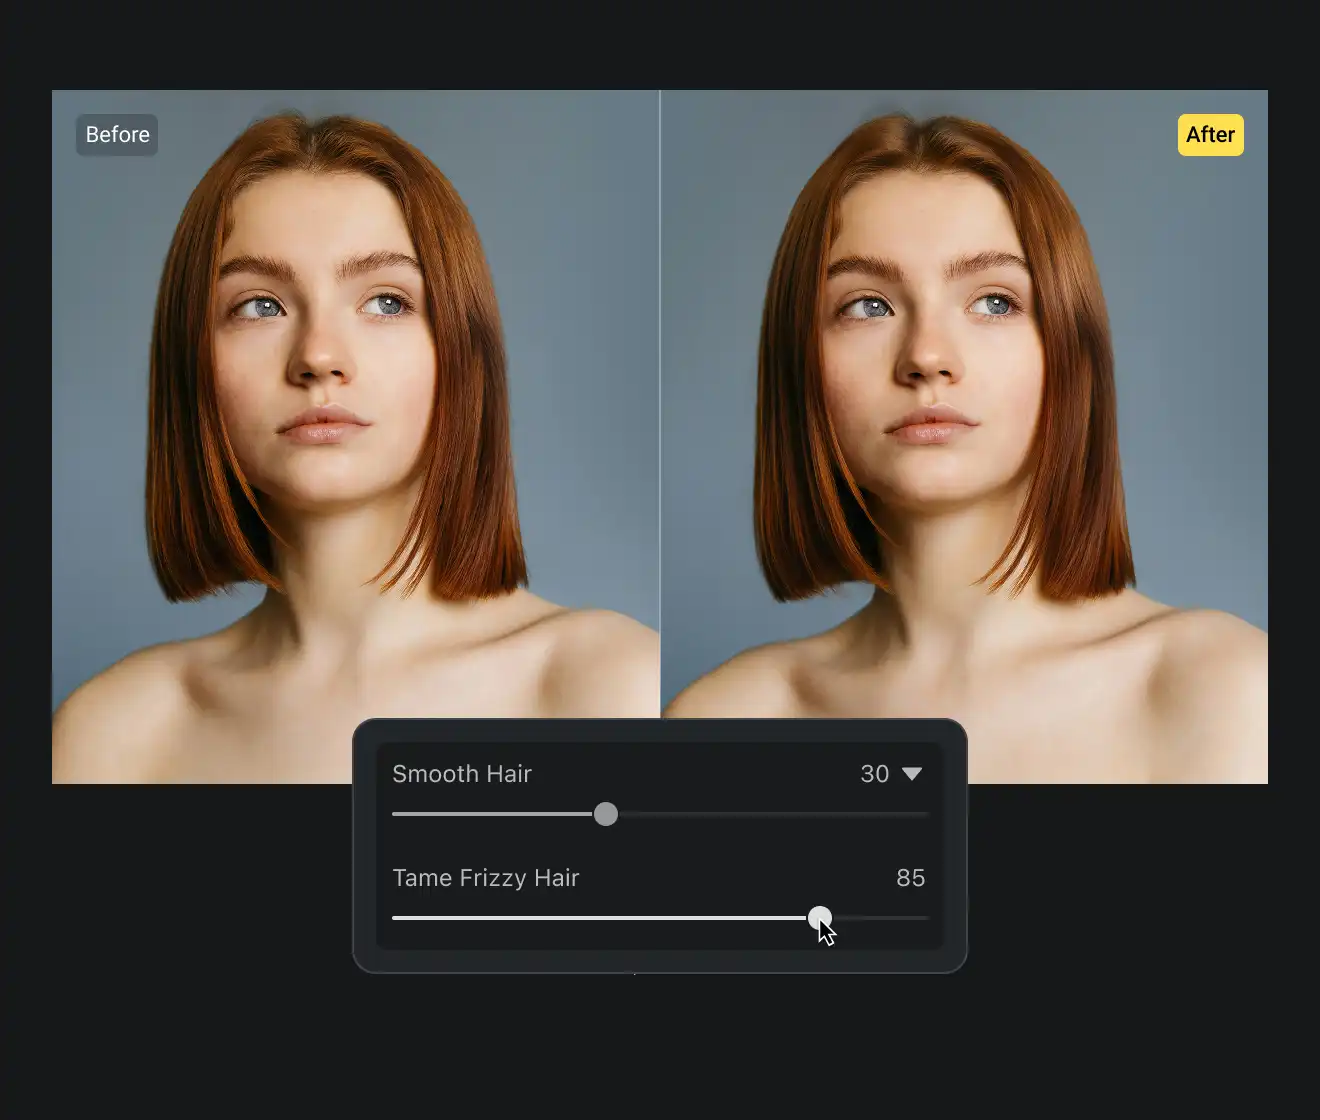This screenshot has height=1120, width=1320.
Task: Click the Before label badge
Action: tap(117, 135)
